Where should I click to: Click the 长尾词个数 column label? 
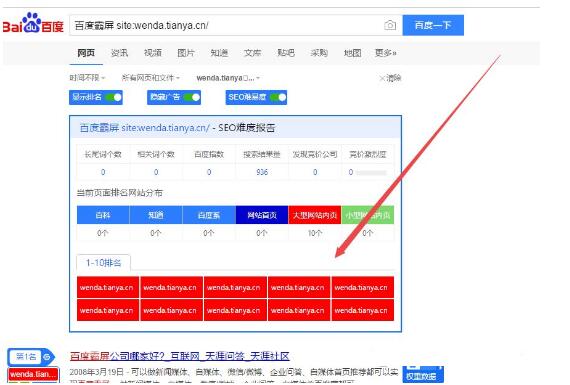[x=103, y=155]
